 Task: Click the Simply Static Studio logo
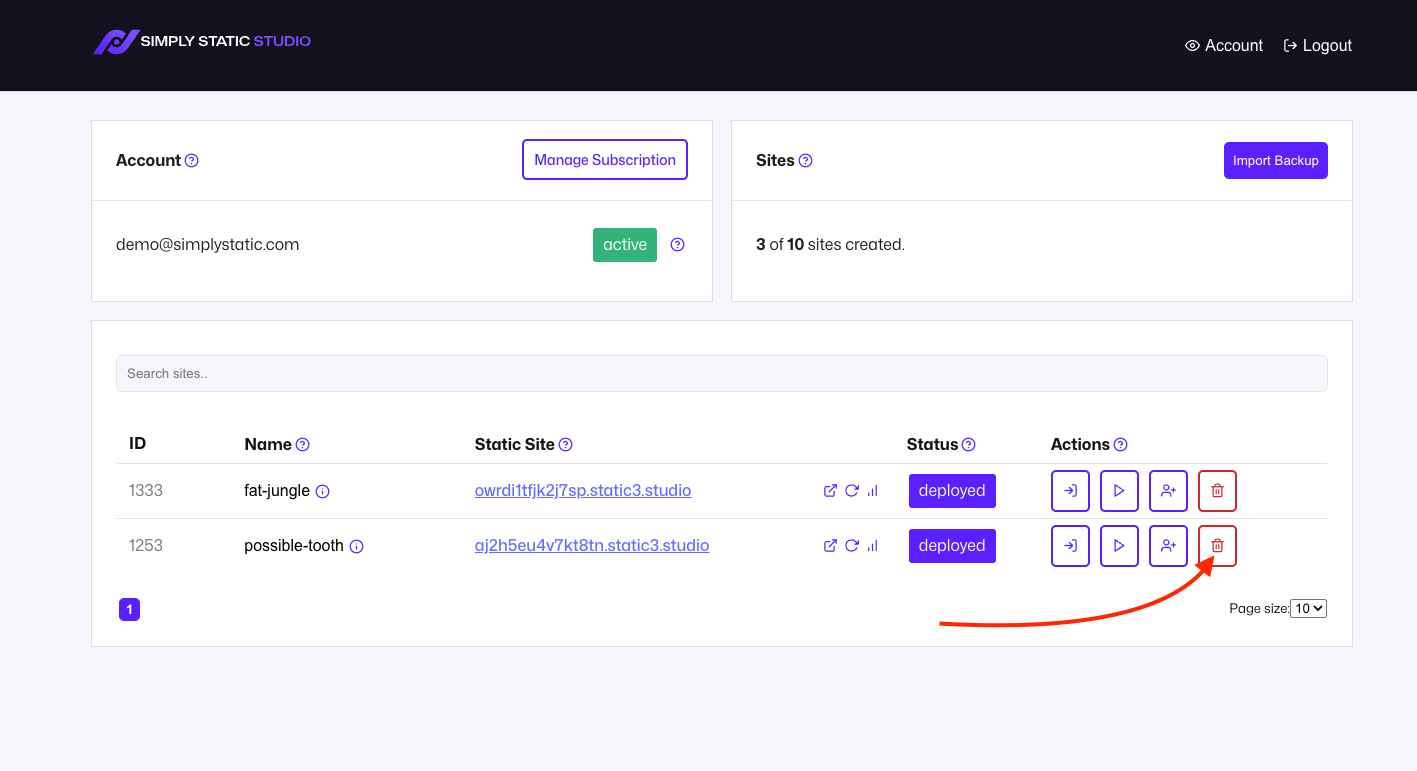(202, 42)
